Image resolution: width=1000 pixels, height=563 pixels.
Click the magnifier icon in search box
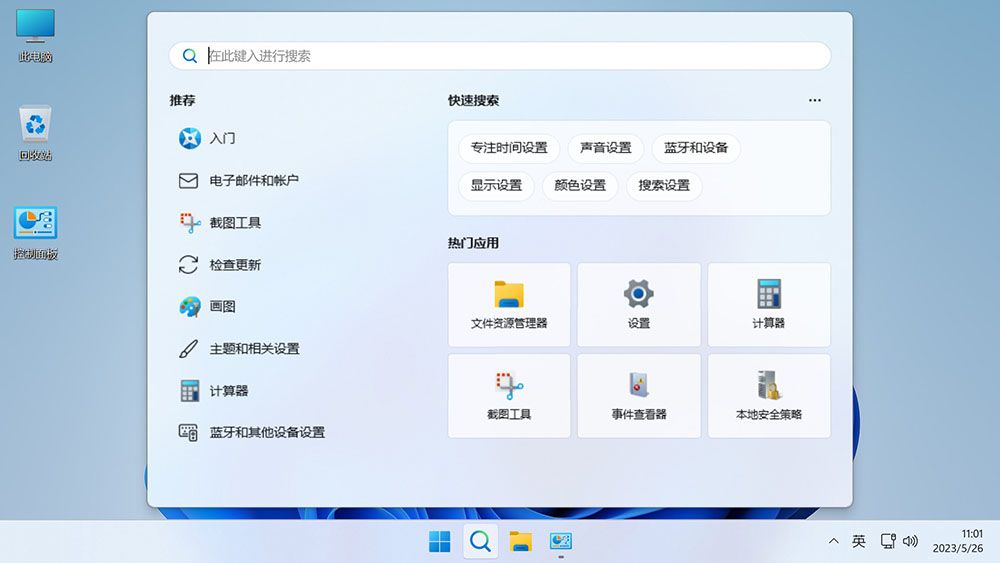189,56
